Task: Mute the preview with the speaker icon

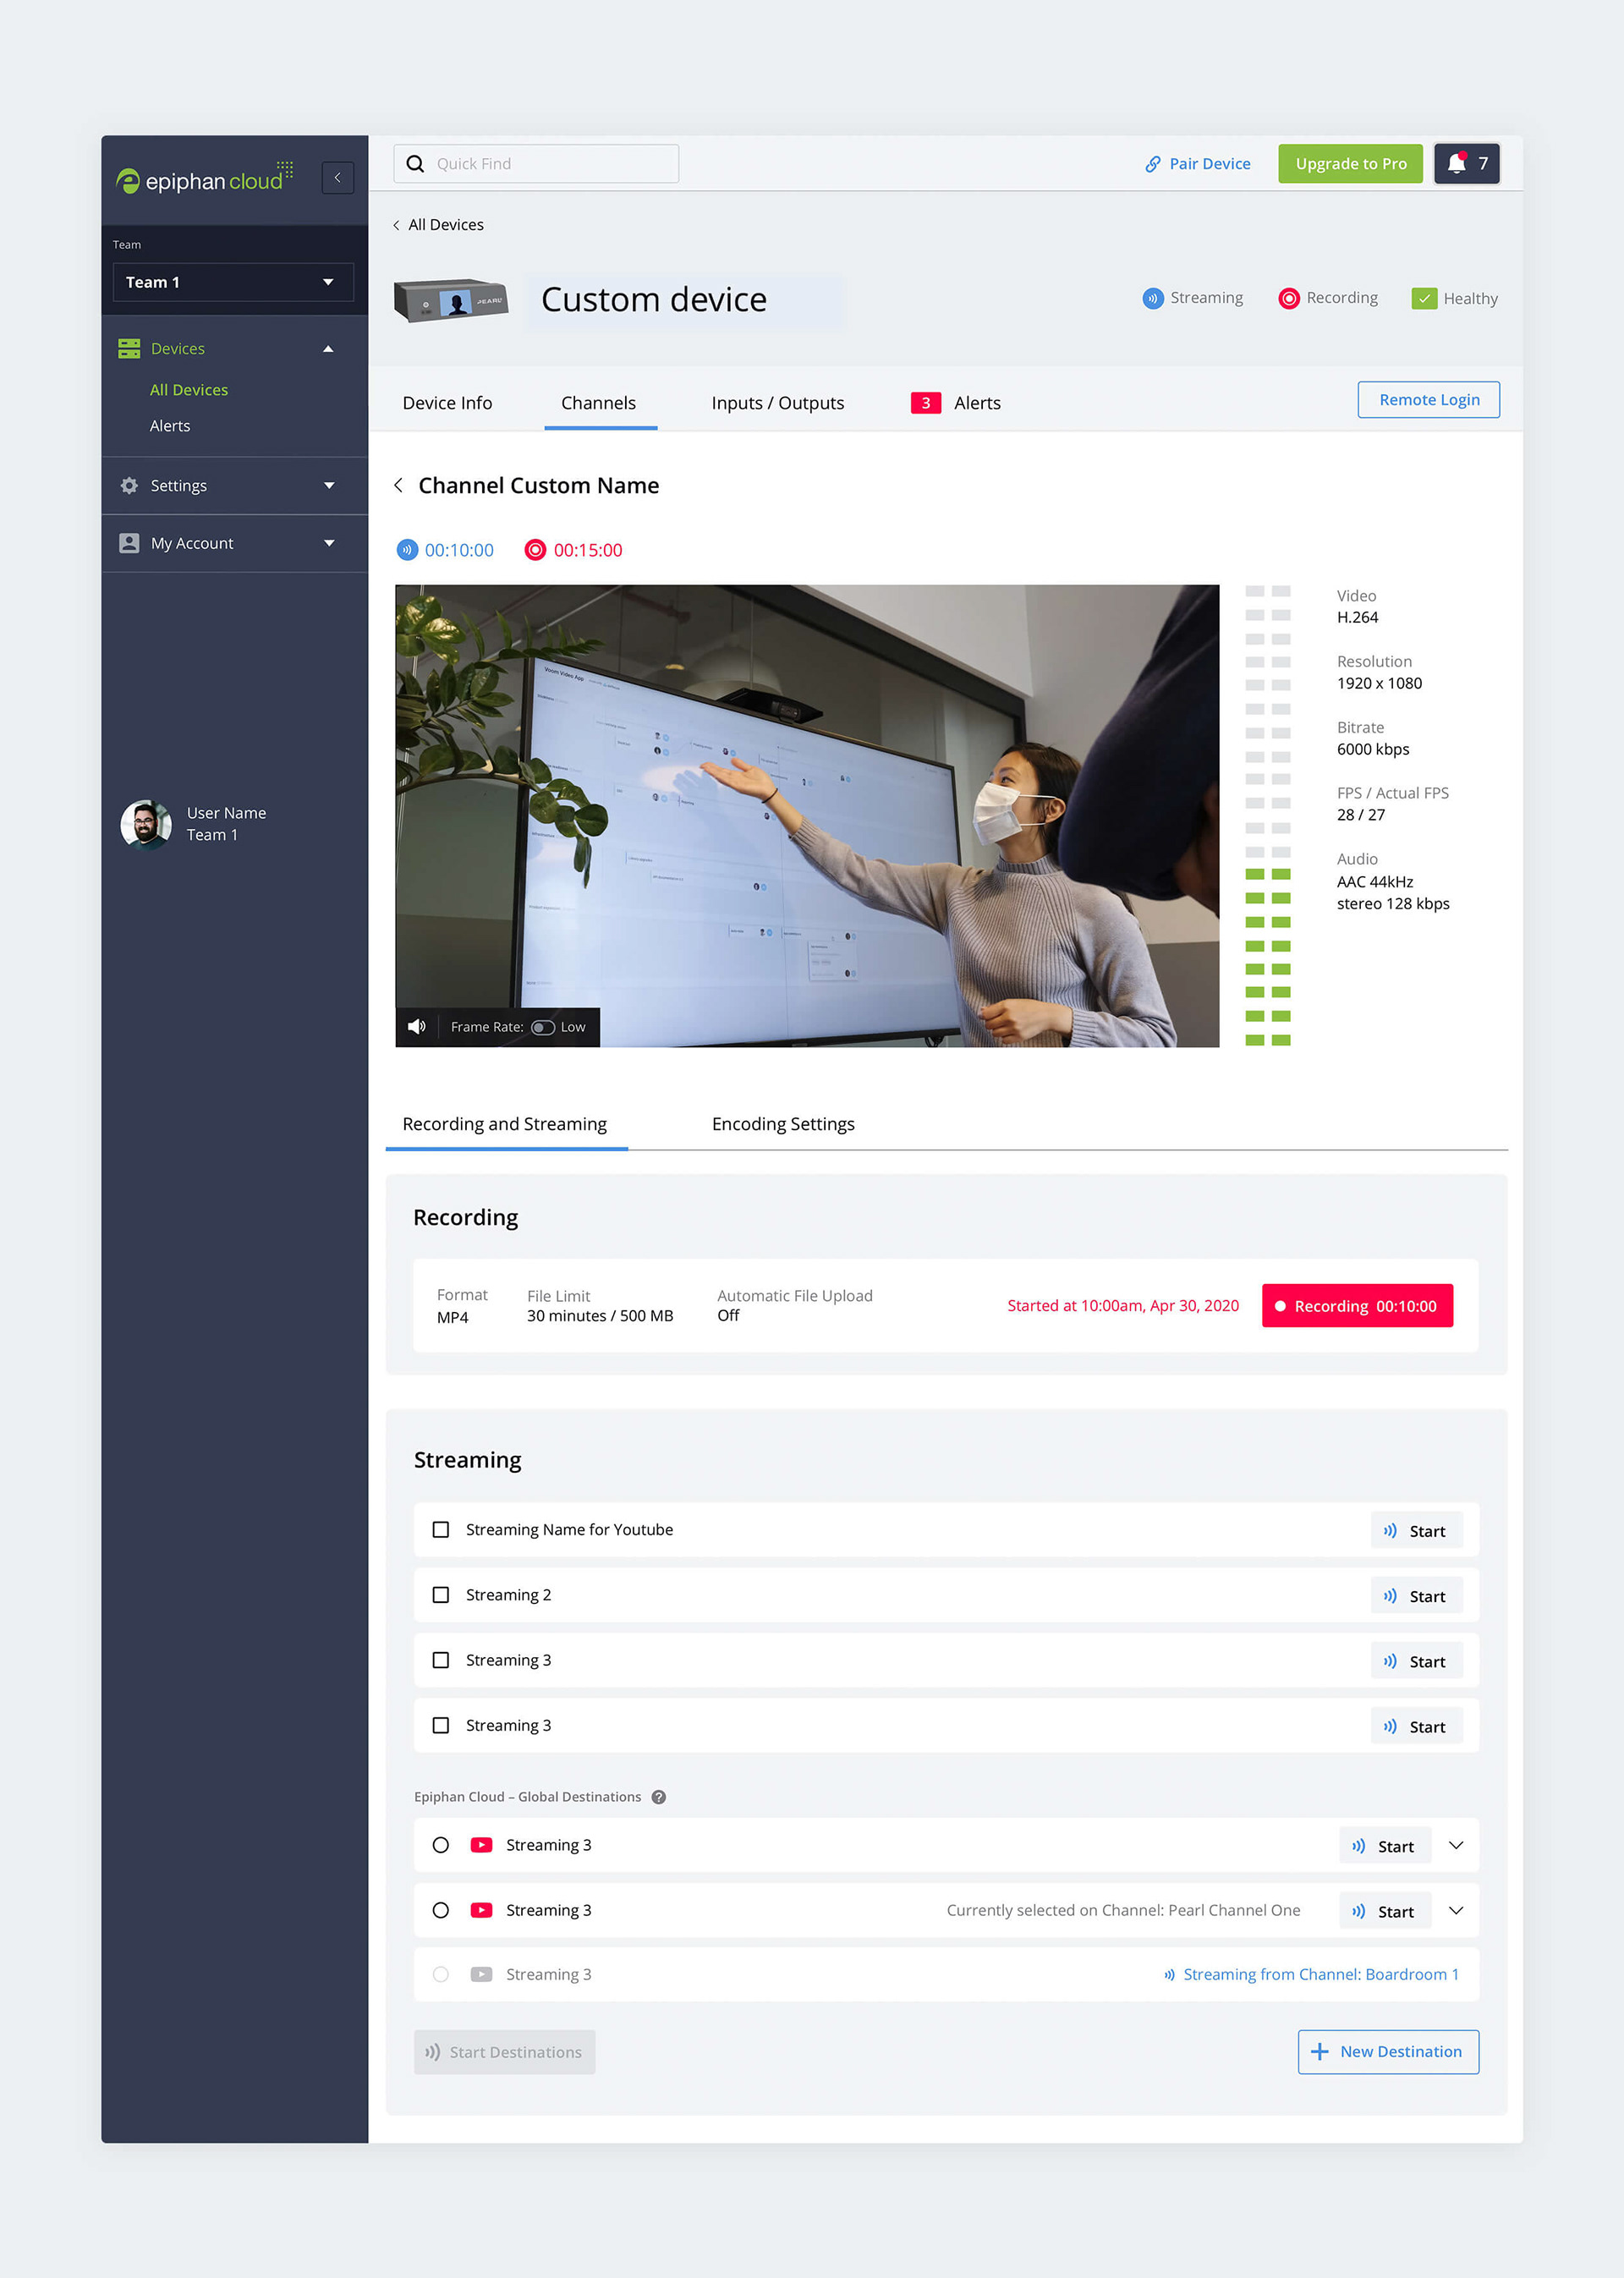Action: (x=417, y=1027)
